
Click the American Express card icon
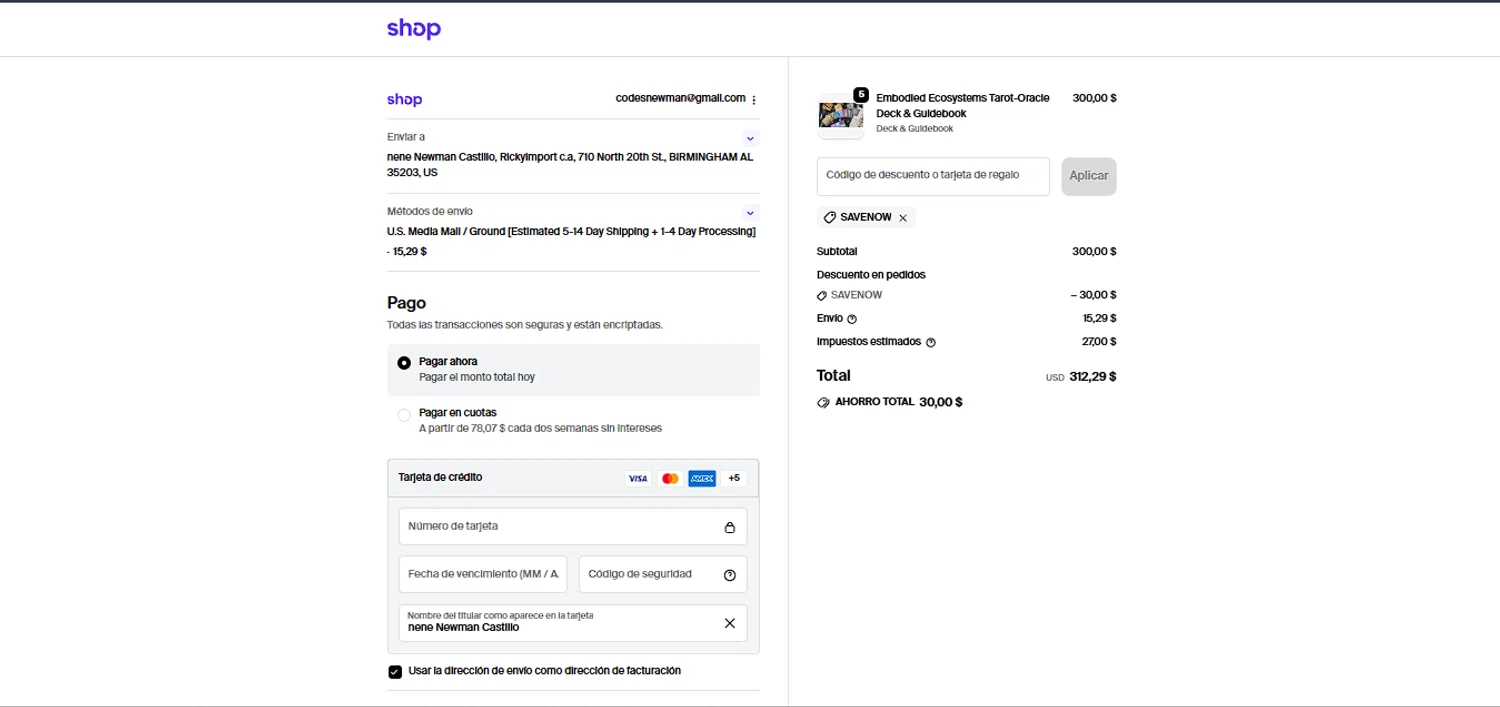[702, 478]
